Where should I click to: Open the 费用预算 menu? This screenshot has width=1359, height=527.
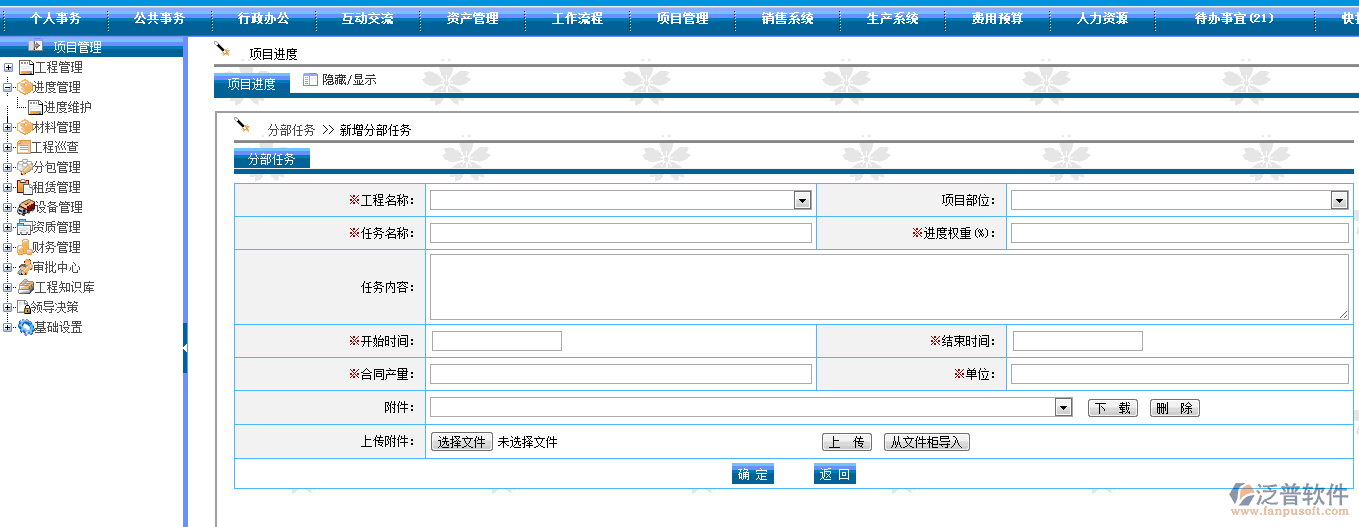coord(997,19)
